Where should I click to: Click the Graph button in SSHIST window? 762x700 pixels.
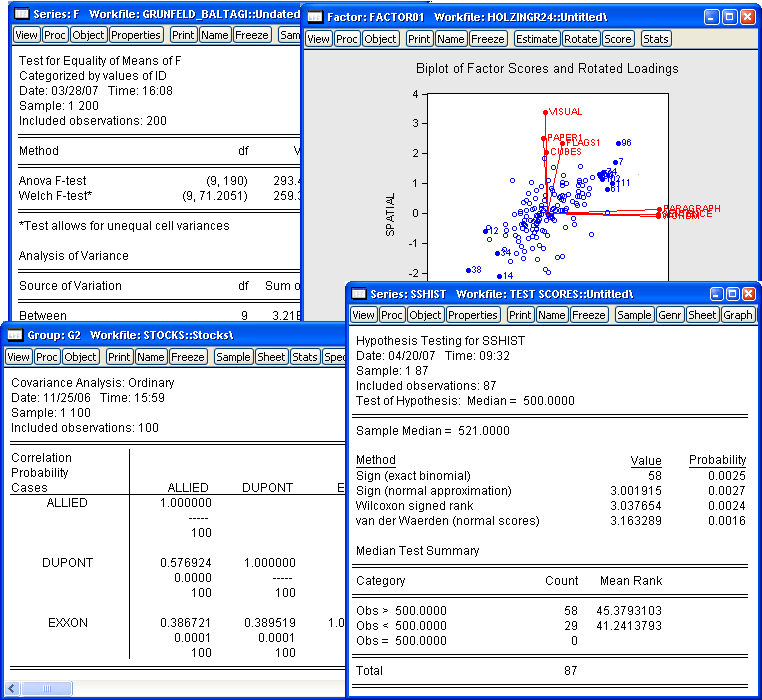(737, 315)
